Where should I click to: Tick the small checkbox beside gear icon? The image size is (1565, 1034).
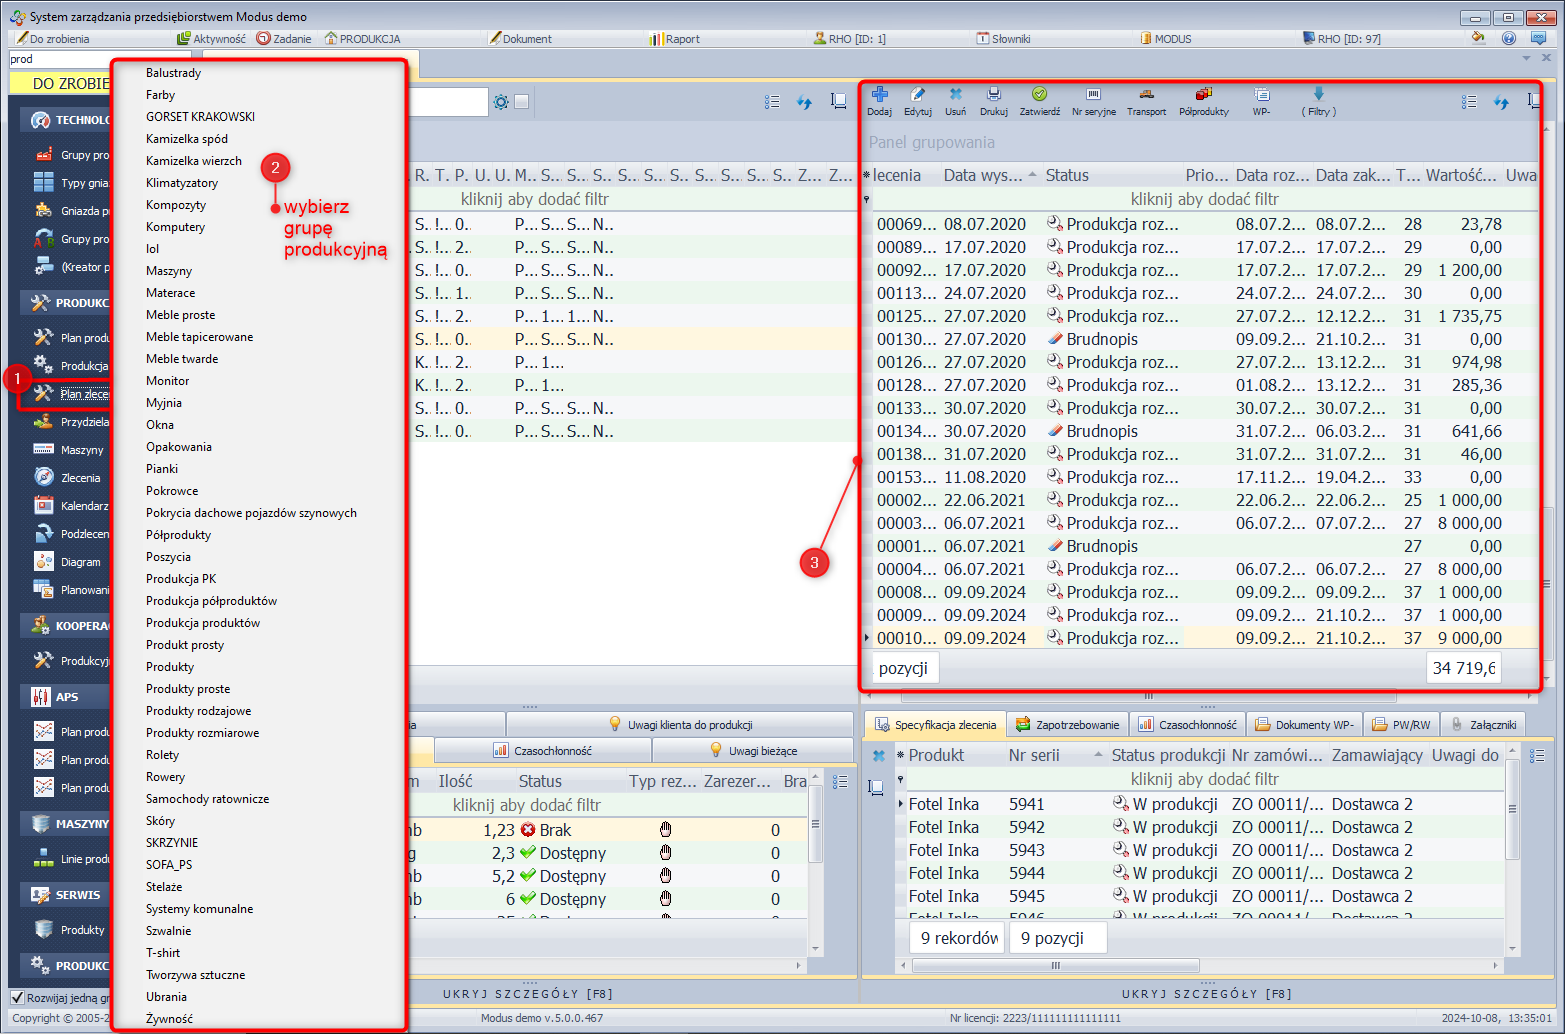click(x=521, y=102)
